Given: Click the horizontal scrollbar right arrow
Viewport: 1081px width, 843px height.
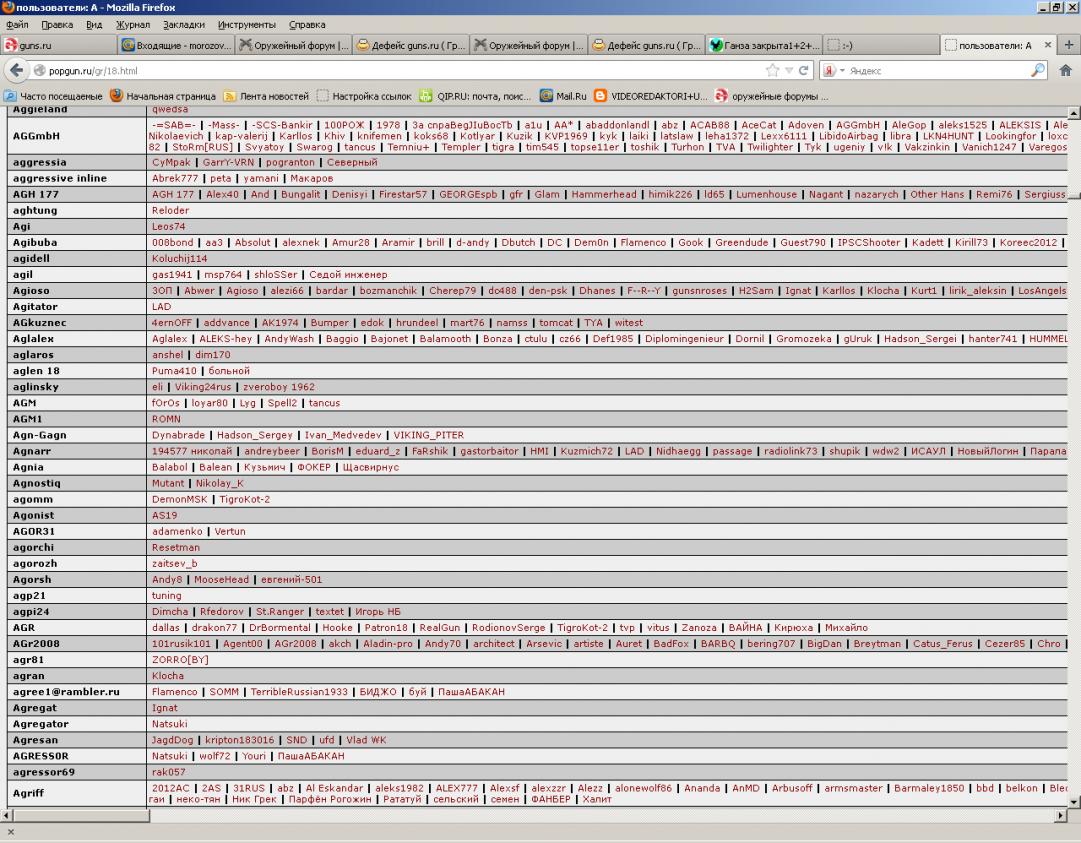Looking at the screenshot, I should (x=1062, y=816).
